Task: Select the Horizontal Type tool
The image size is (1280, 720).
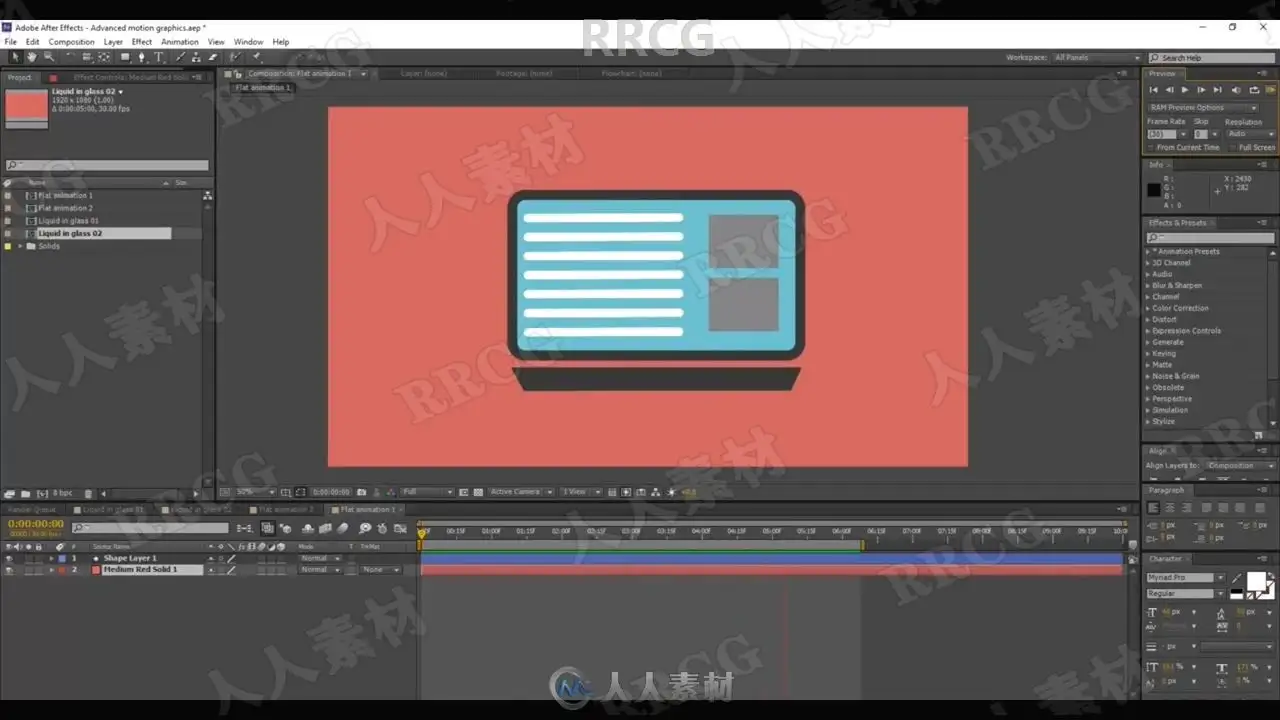Action: coord(159,57)
